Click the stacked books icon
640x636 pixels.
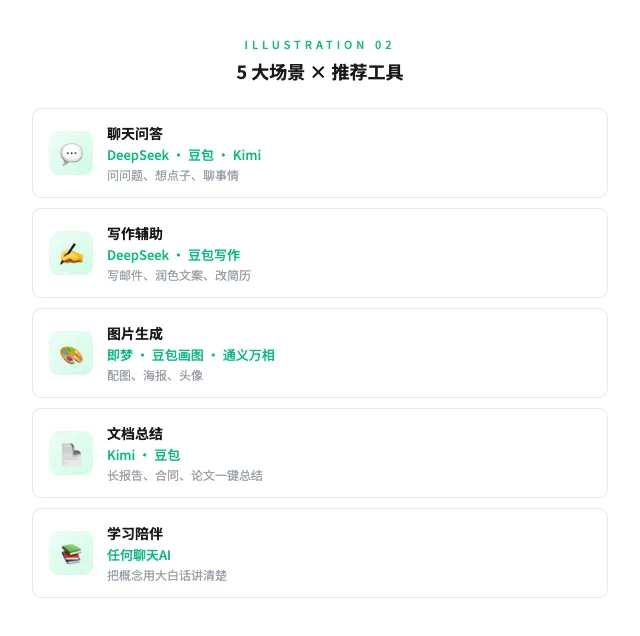[71, 554]
